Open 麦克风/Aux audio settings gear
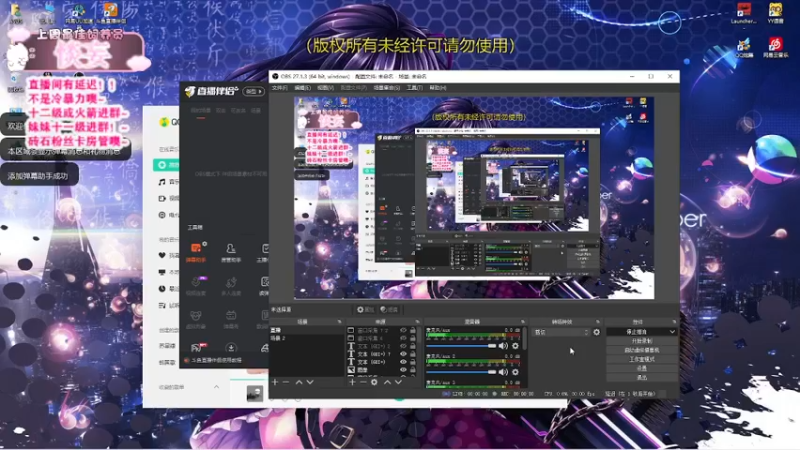This screenshot has width=800, height=450. point(515,346)
